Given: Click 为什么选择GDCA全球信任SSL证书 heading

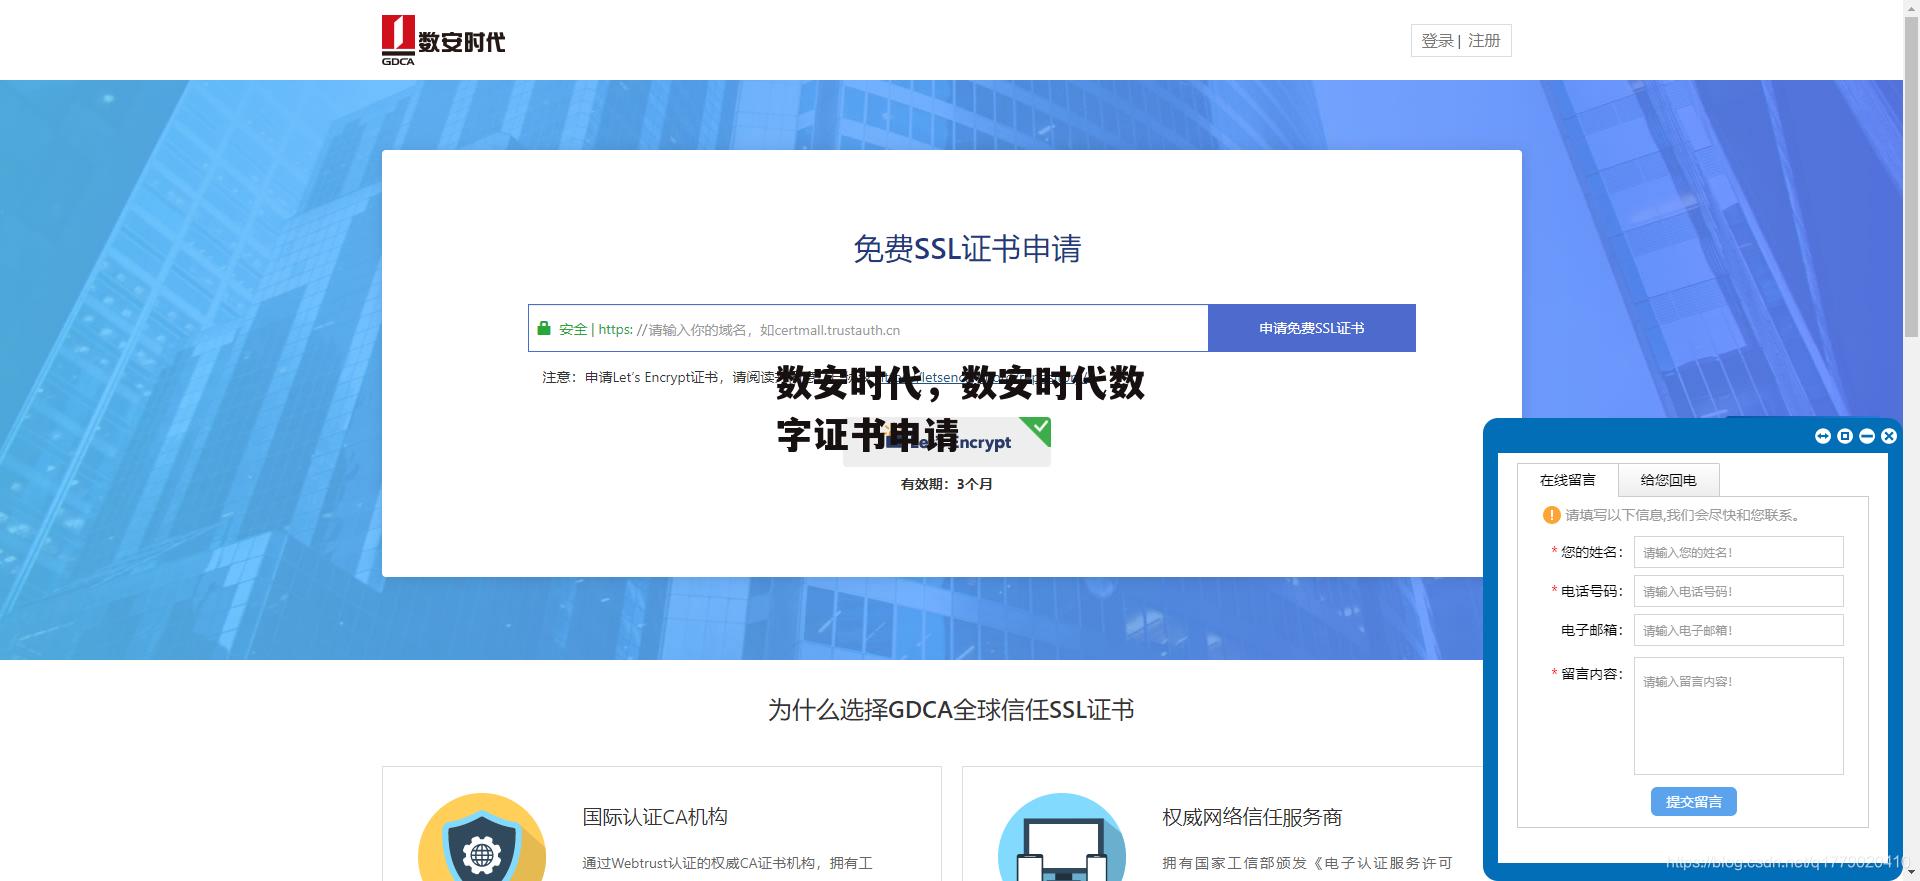Looking at the screenshot, I should 951,710.
